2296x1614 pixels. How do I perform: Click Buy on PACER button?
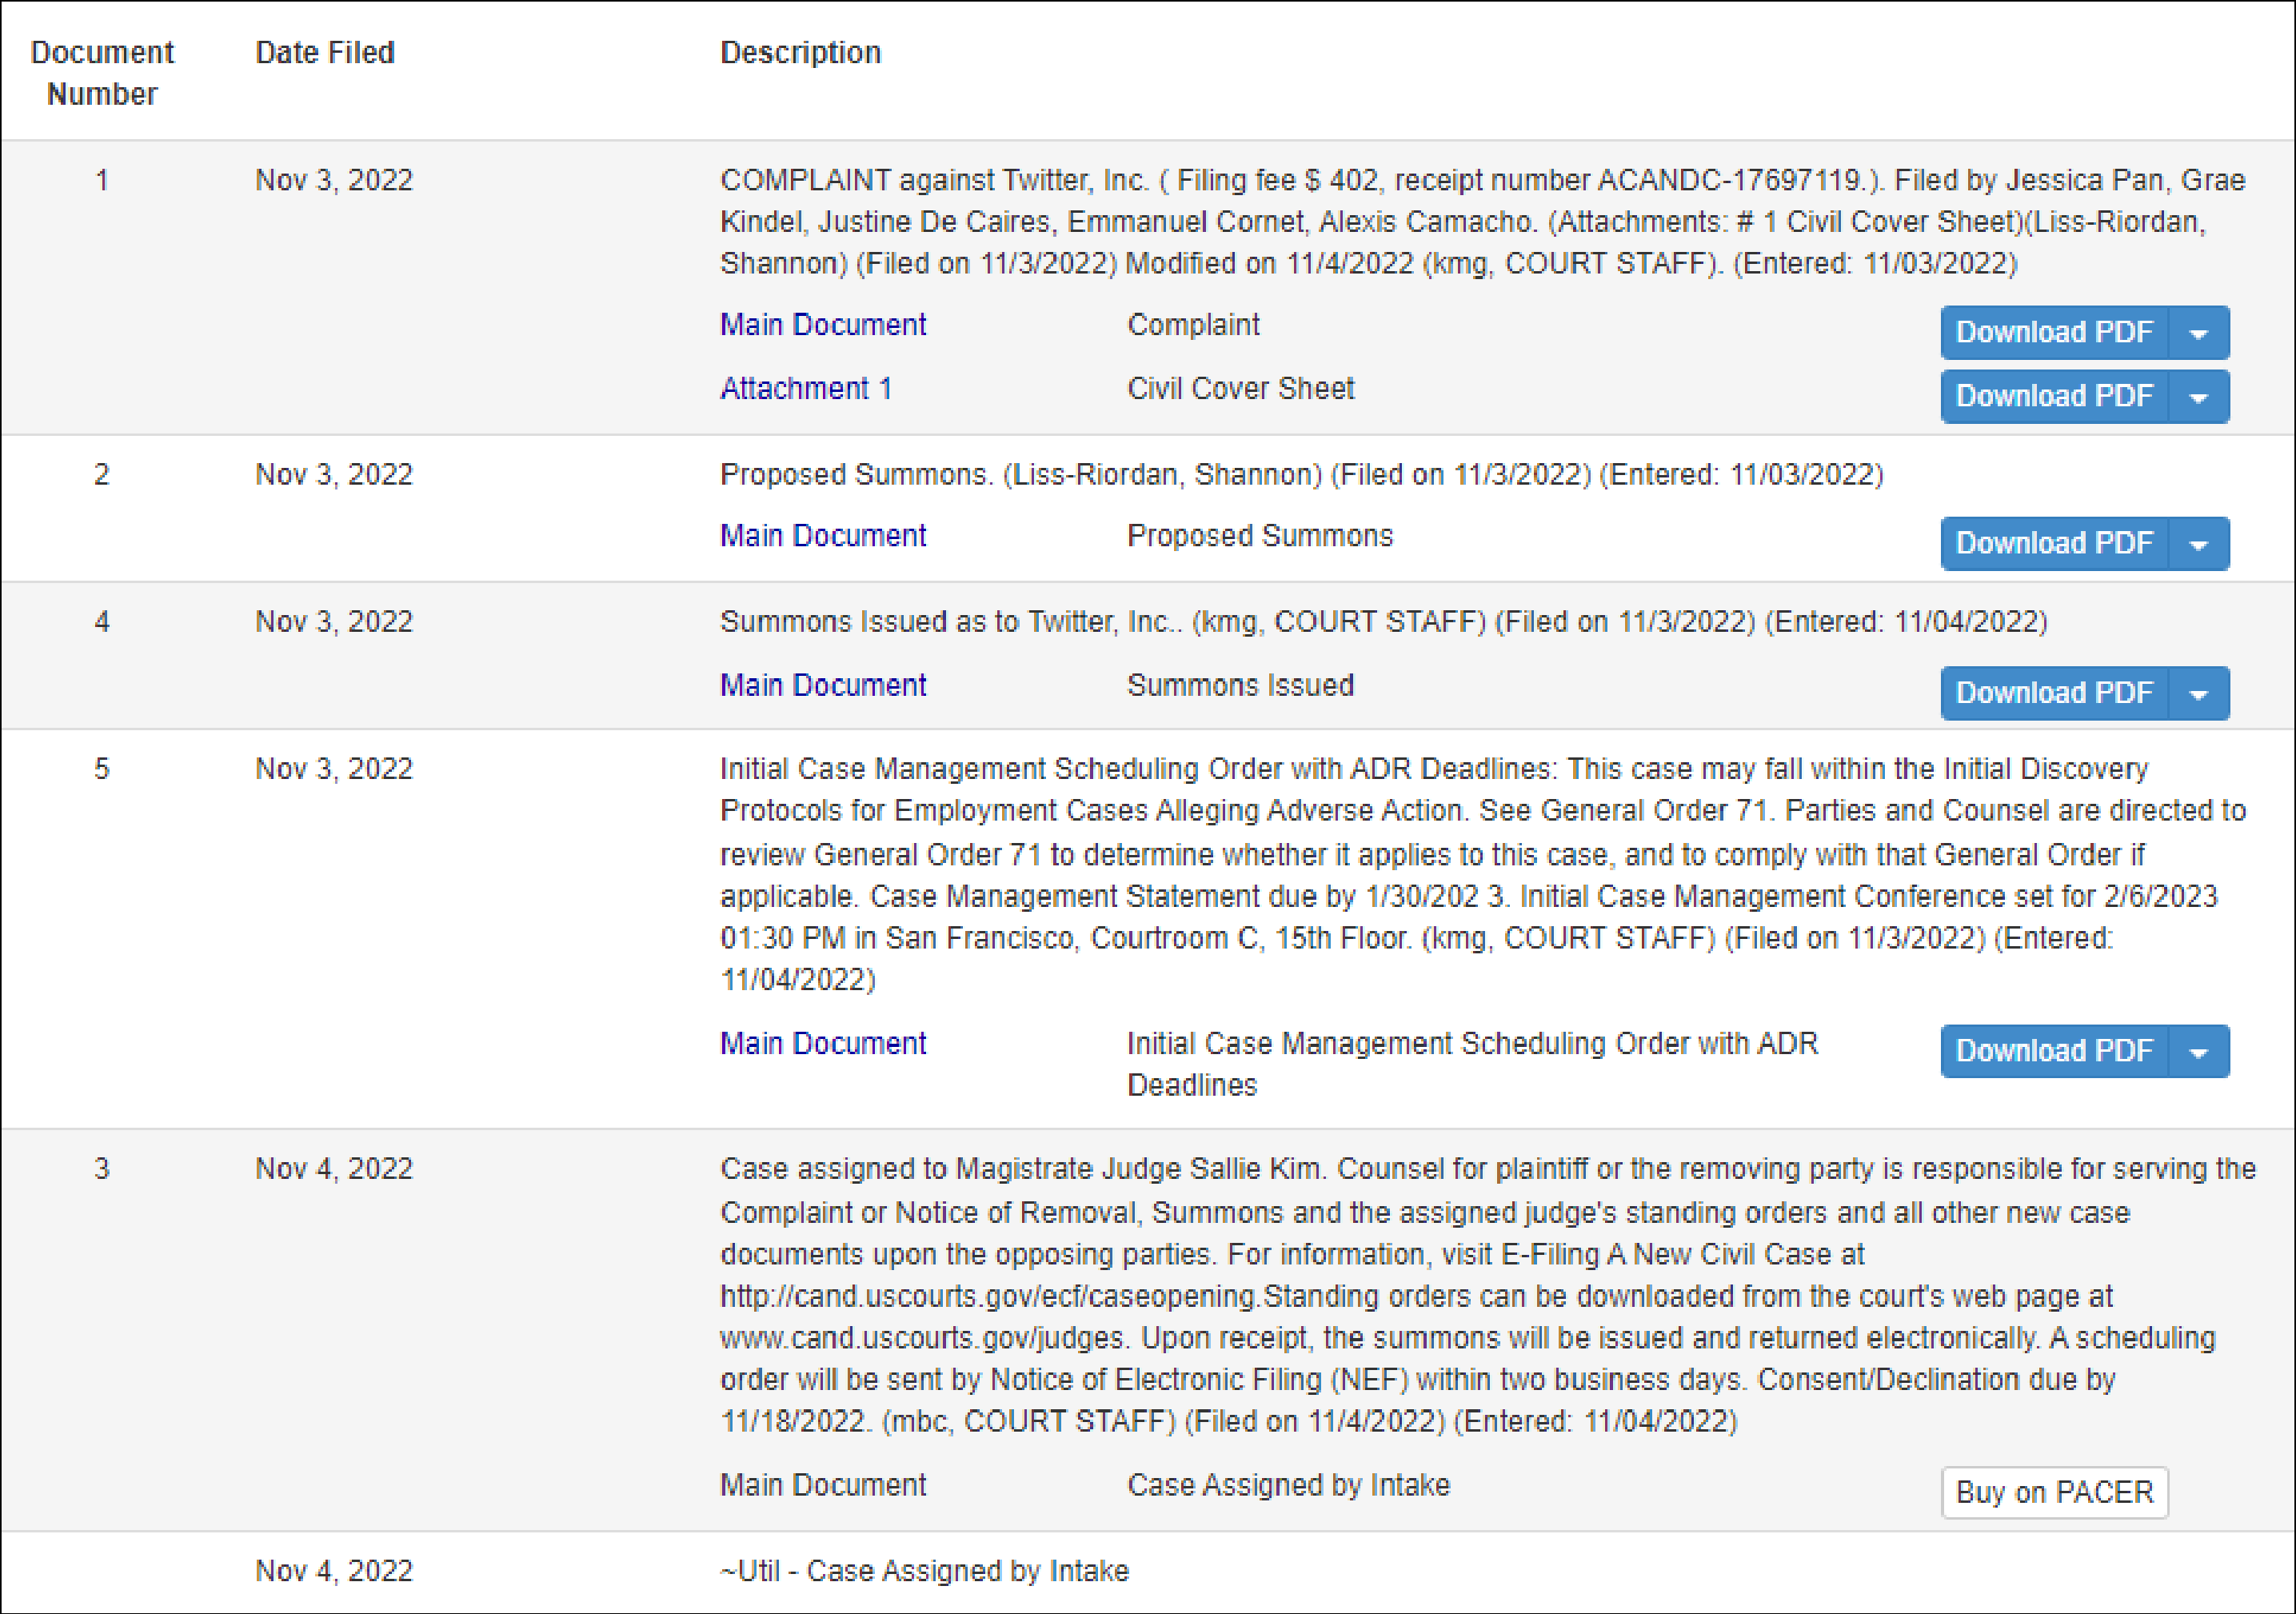(2054, 1492)
